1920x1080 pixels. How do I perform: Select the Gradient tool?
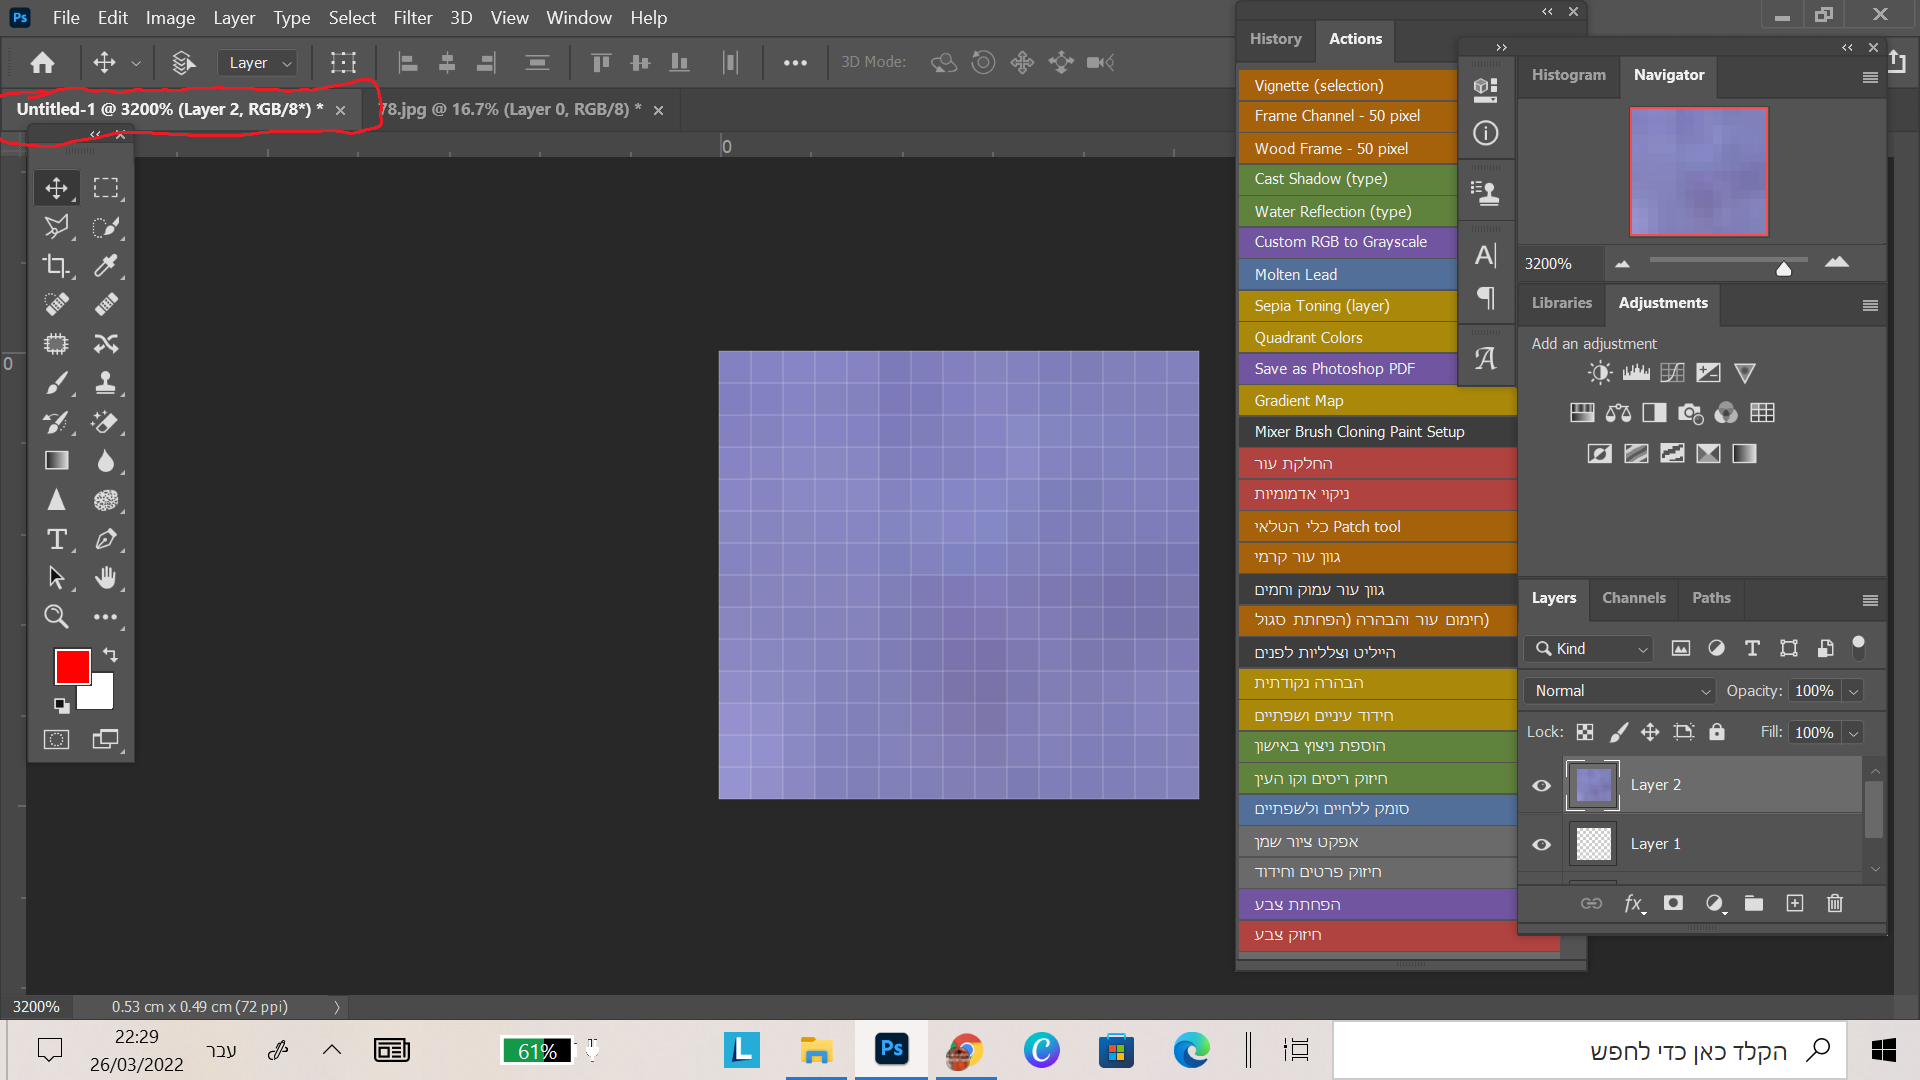click(x=56, y=461)
